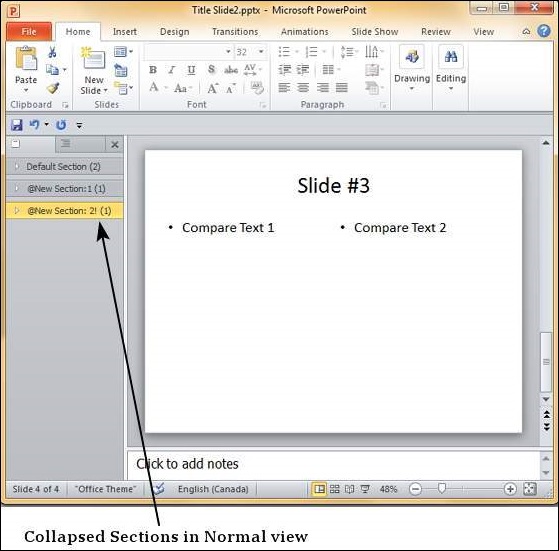Image resolution: width=559 pixels, height=551 pixels.
Task: Increase list indent level
Action: pos(303,70)
